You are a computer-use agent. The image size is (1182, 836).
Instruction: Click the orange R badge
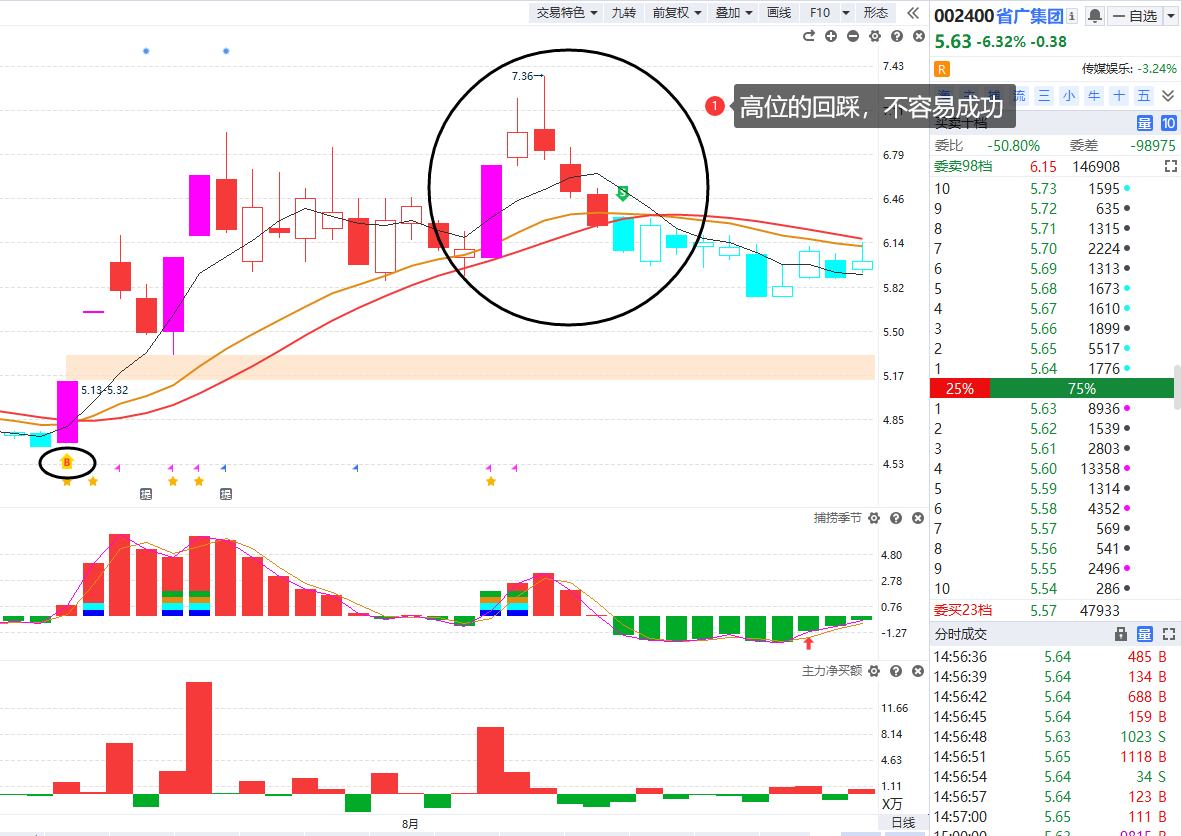click(942, 69)
